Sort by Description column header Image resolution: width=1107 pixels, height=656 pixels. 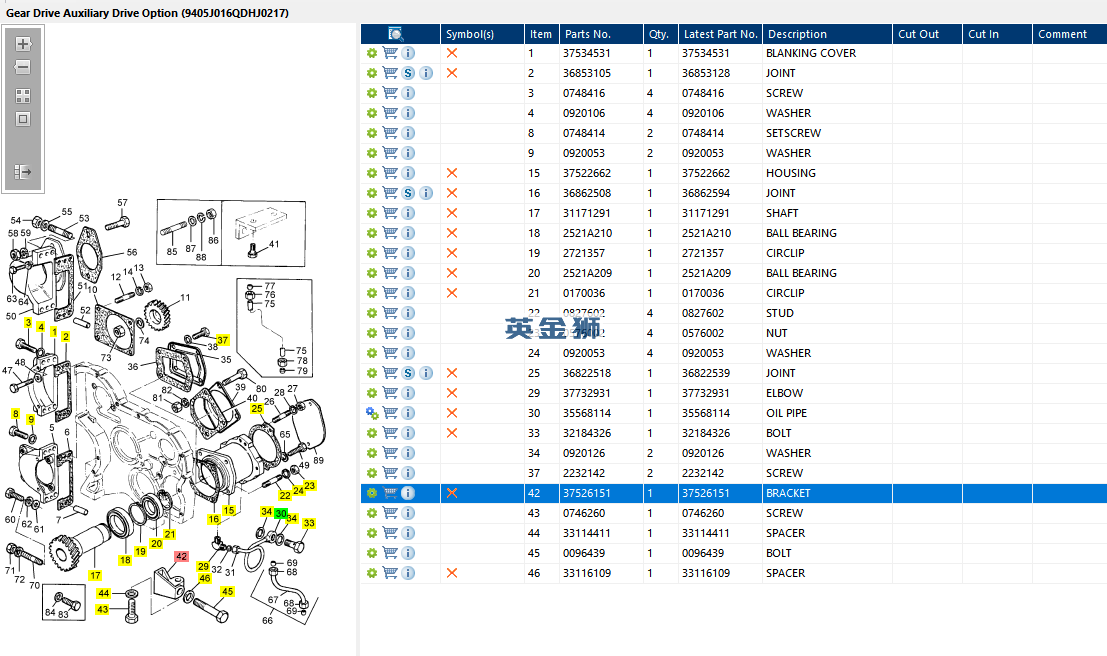827,34
